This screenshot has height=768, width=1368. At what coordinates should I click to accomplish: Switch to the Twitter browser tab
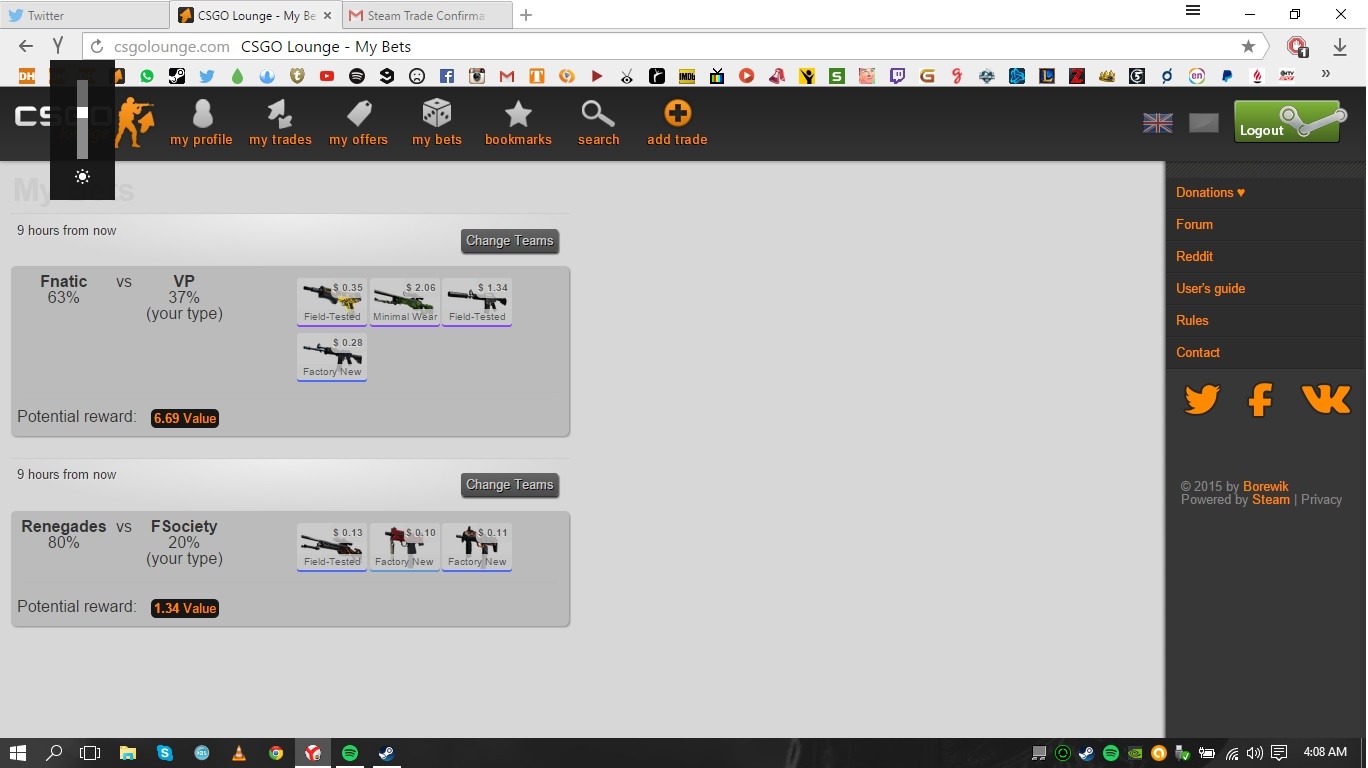click(85, 15)
